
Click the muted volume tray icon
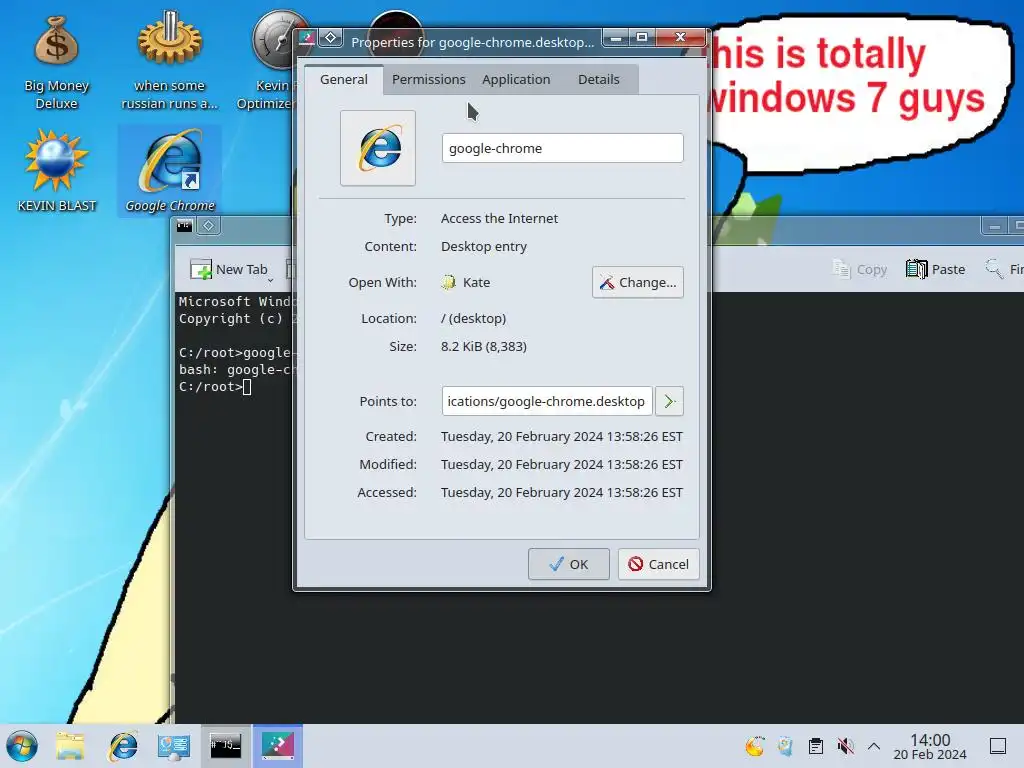tap(846, 746)
